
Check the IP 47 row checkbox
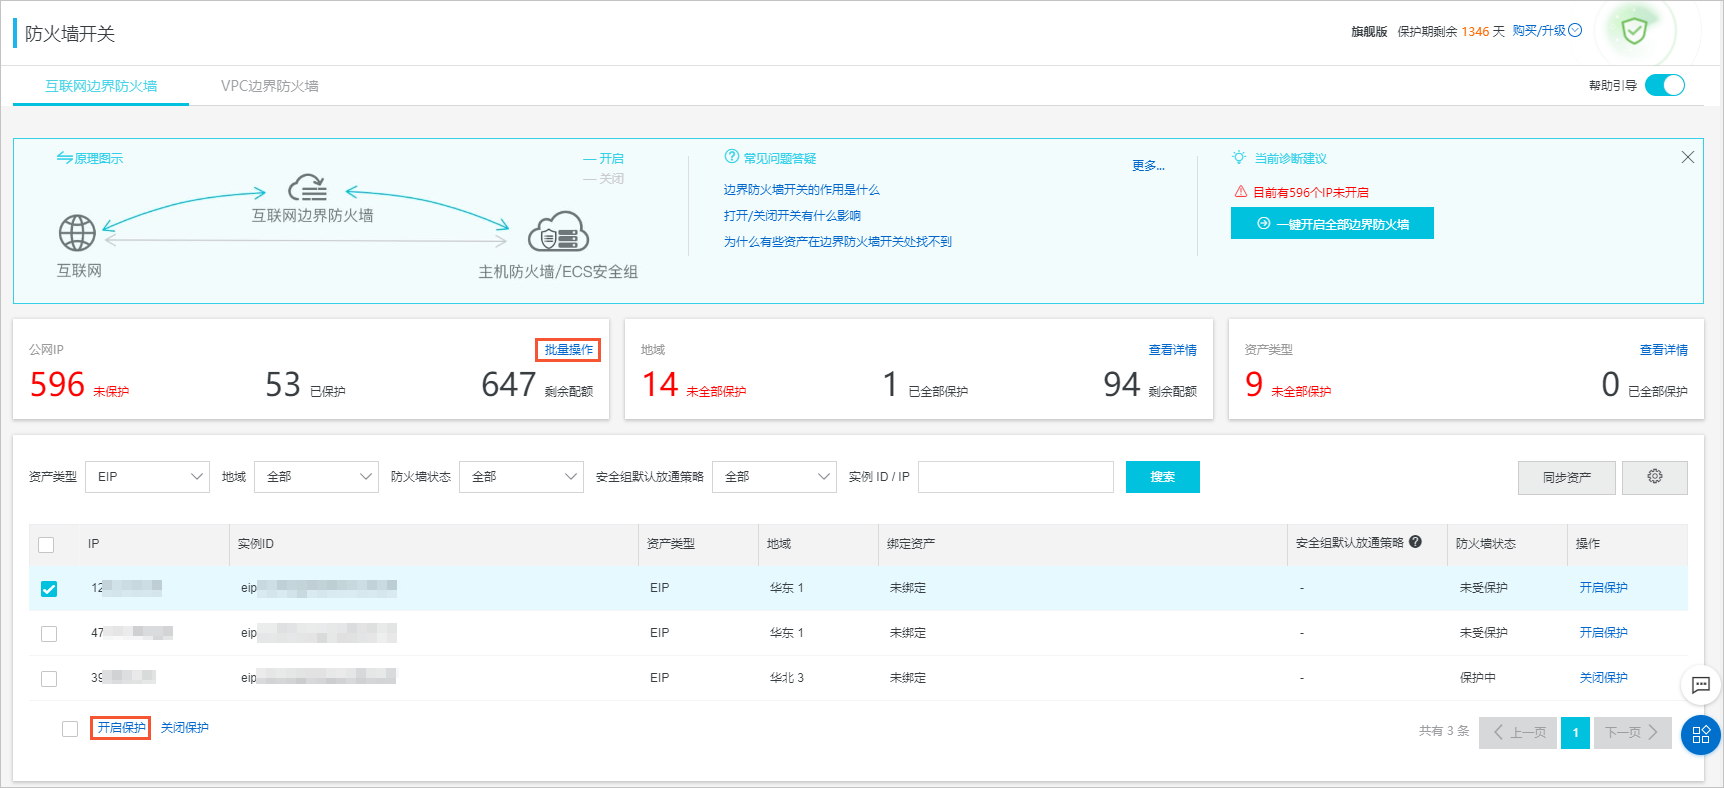pyautogui.click(x=49, y=634)
